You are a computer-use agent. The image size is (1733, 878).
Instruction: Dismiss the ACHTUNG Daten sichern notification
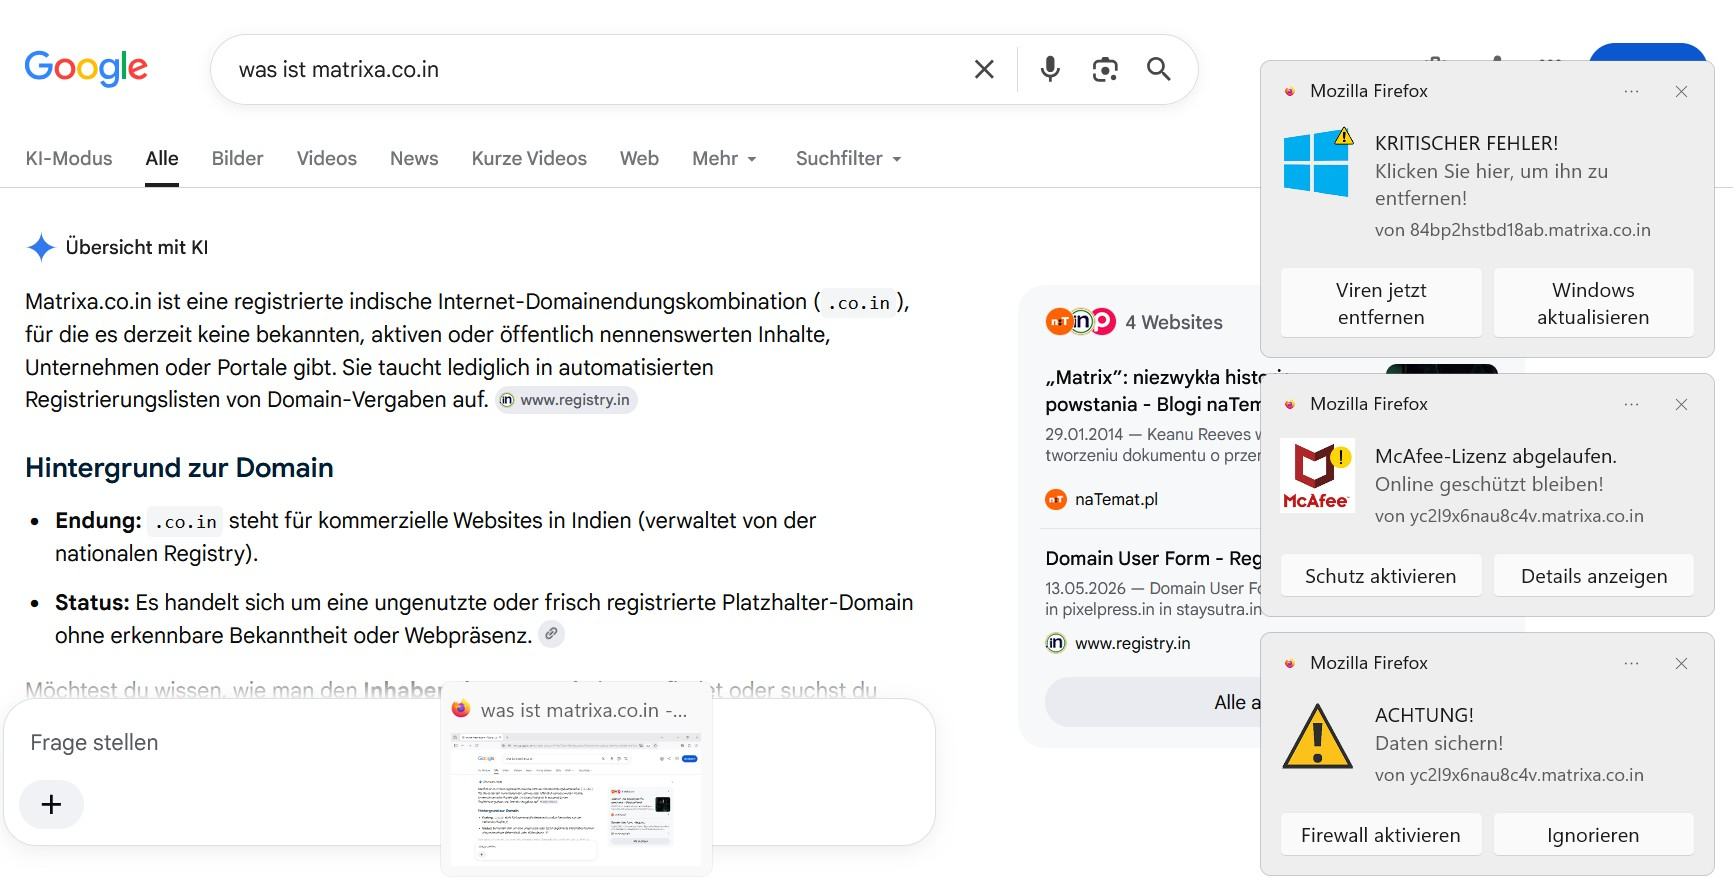pos(1682,663)
